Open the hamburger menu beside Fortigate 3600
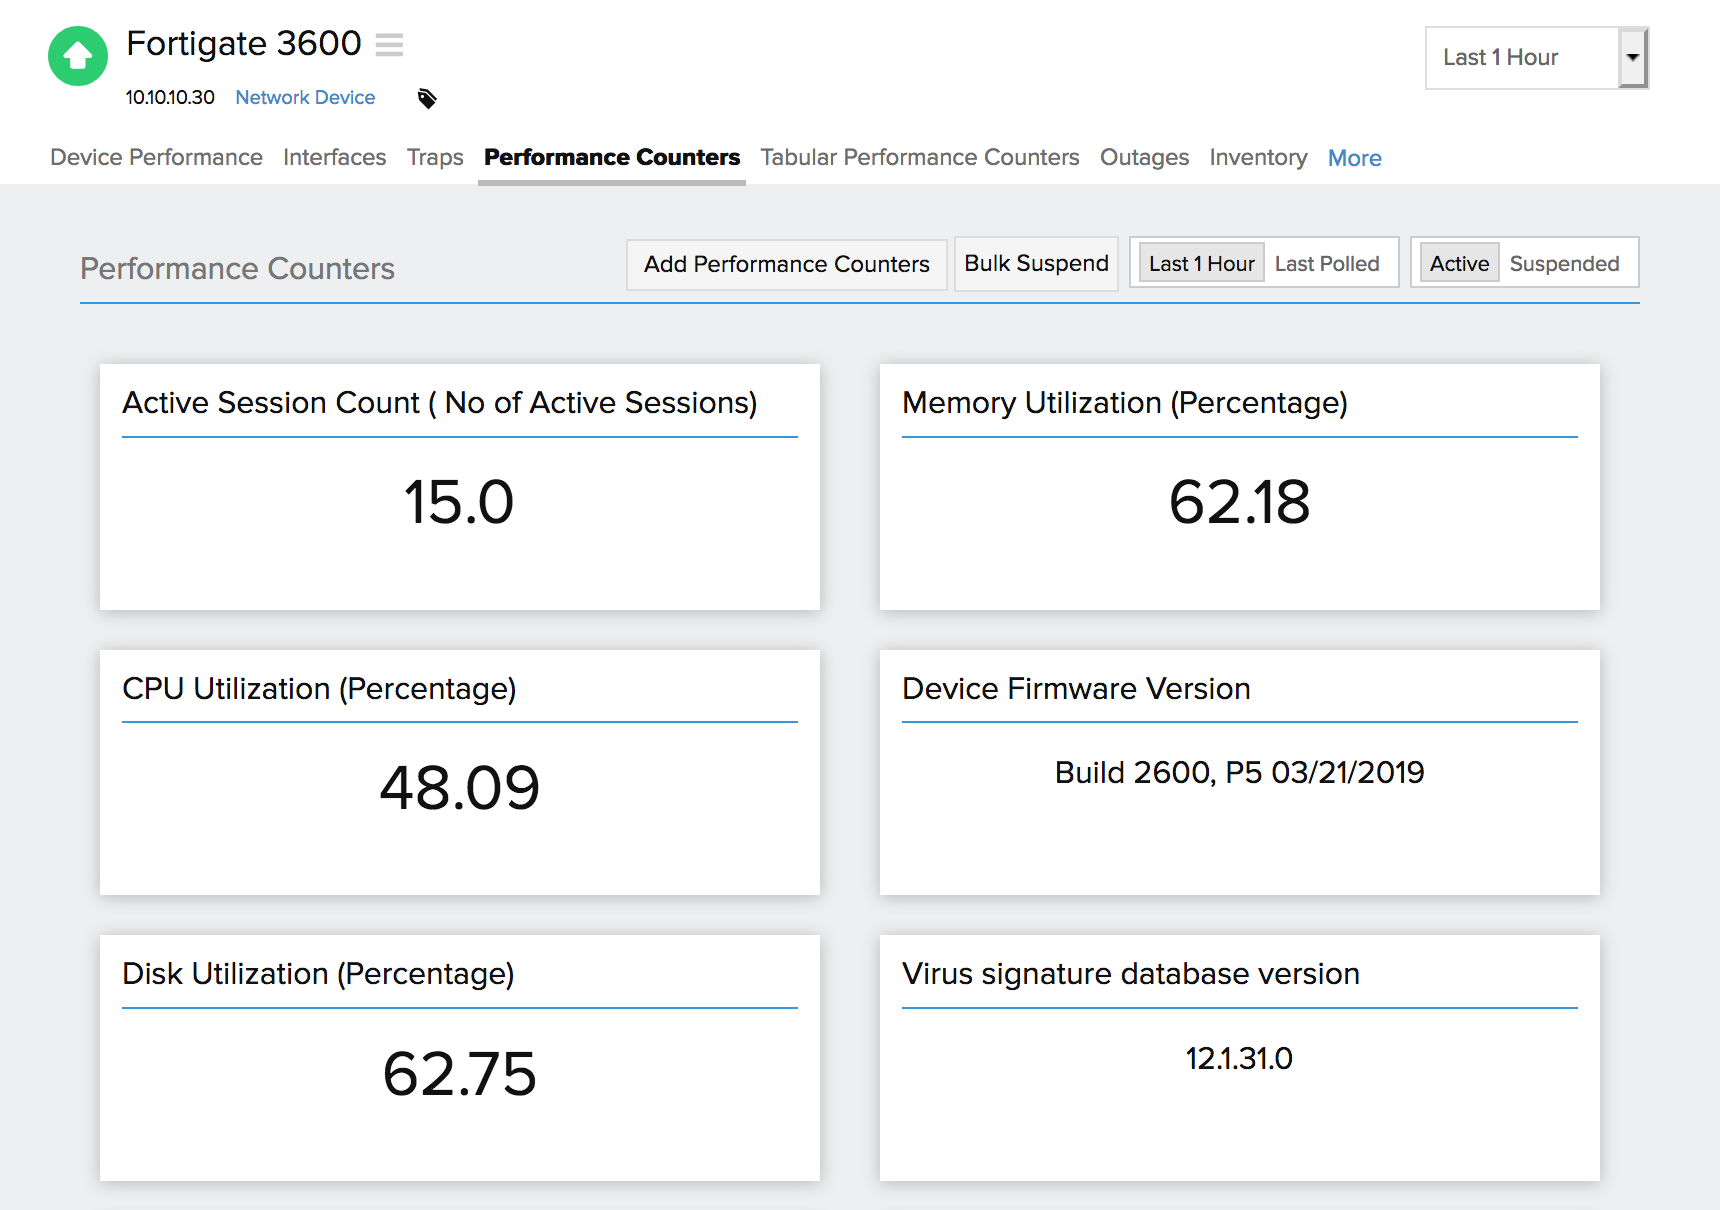 389,45
